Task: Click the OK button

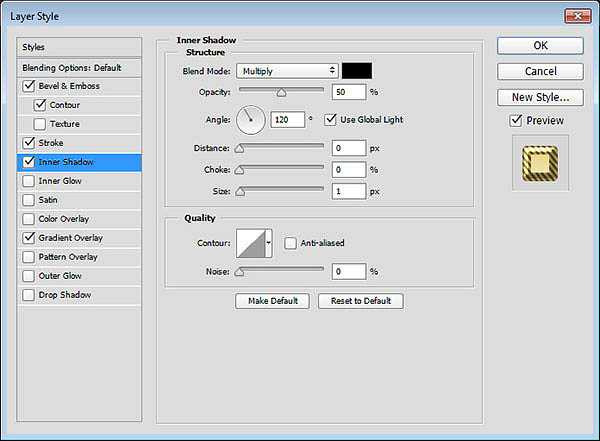Action: (x=540, y=45)
